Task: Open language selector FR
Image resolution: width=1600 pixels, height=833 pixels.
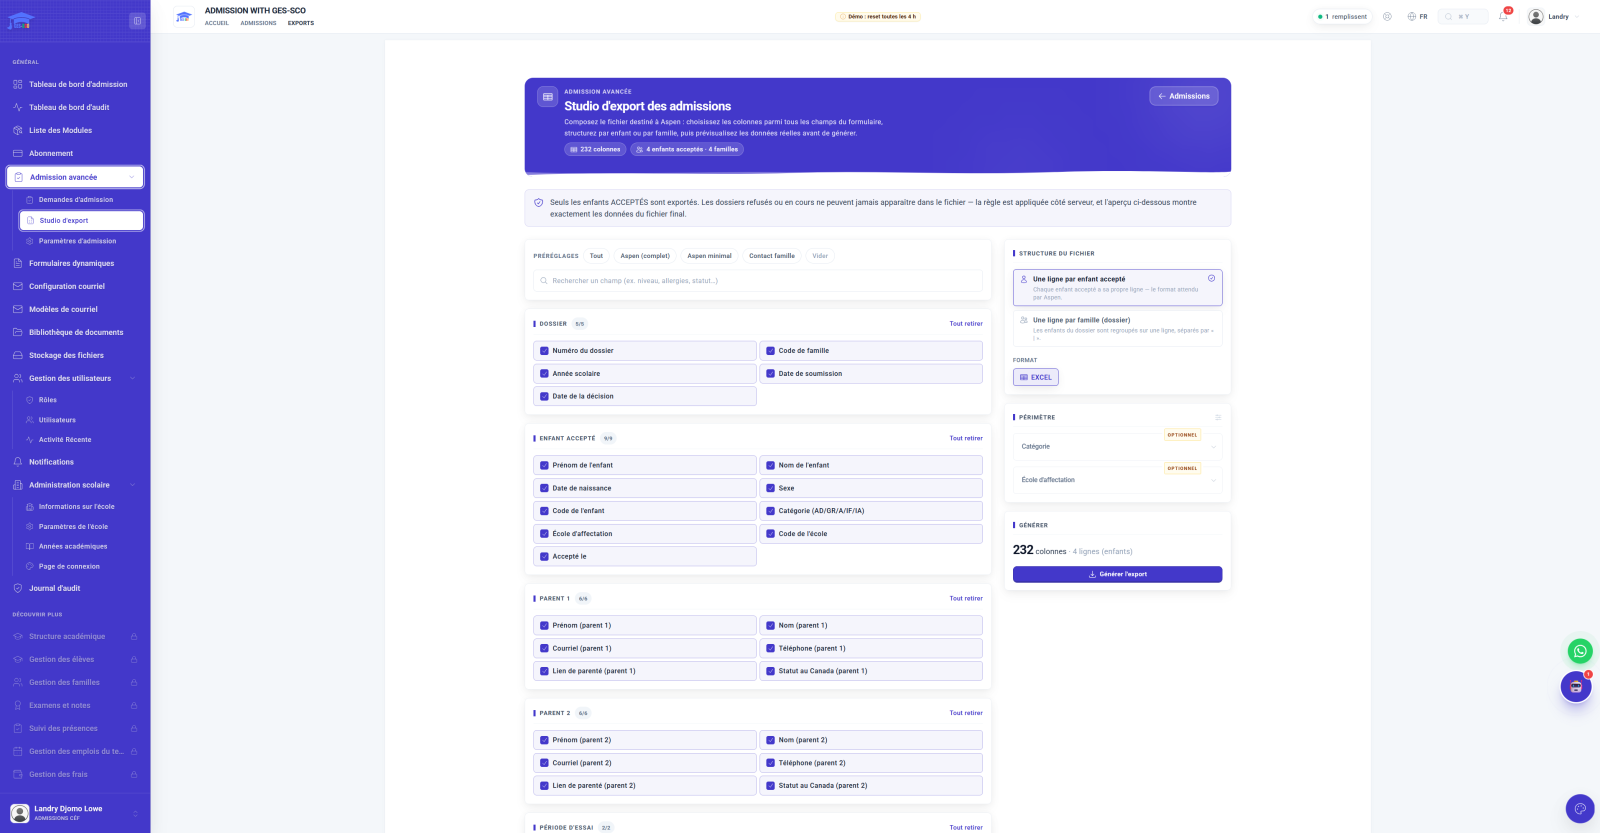Action: point(1417,16)
